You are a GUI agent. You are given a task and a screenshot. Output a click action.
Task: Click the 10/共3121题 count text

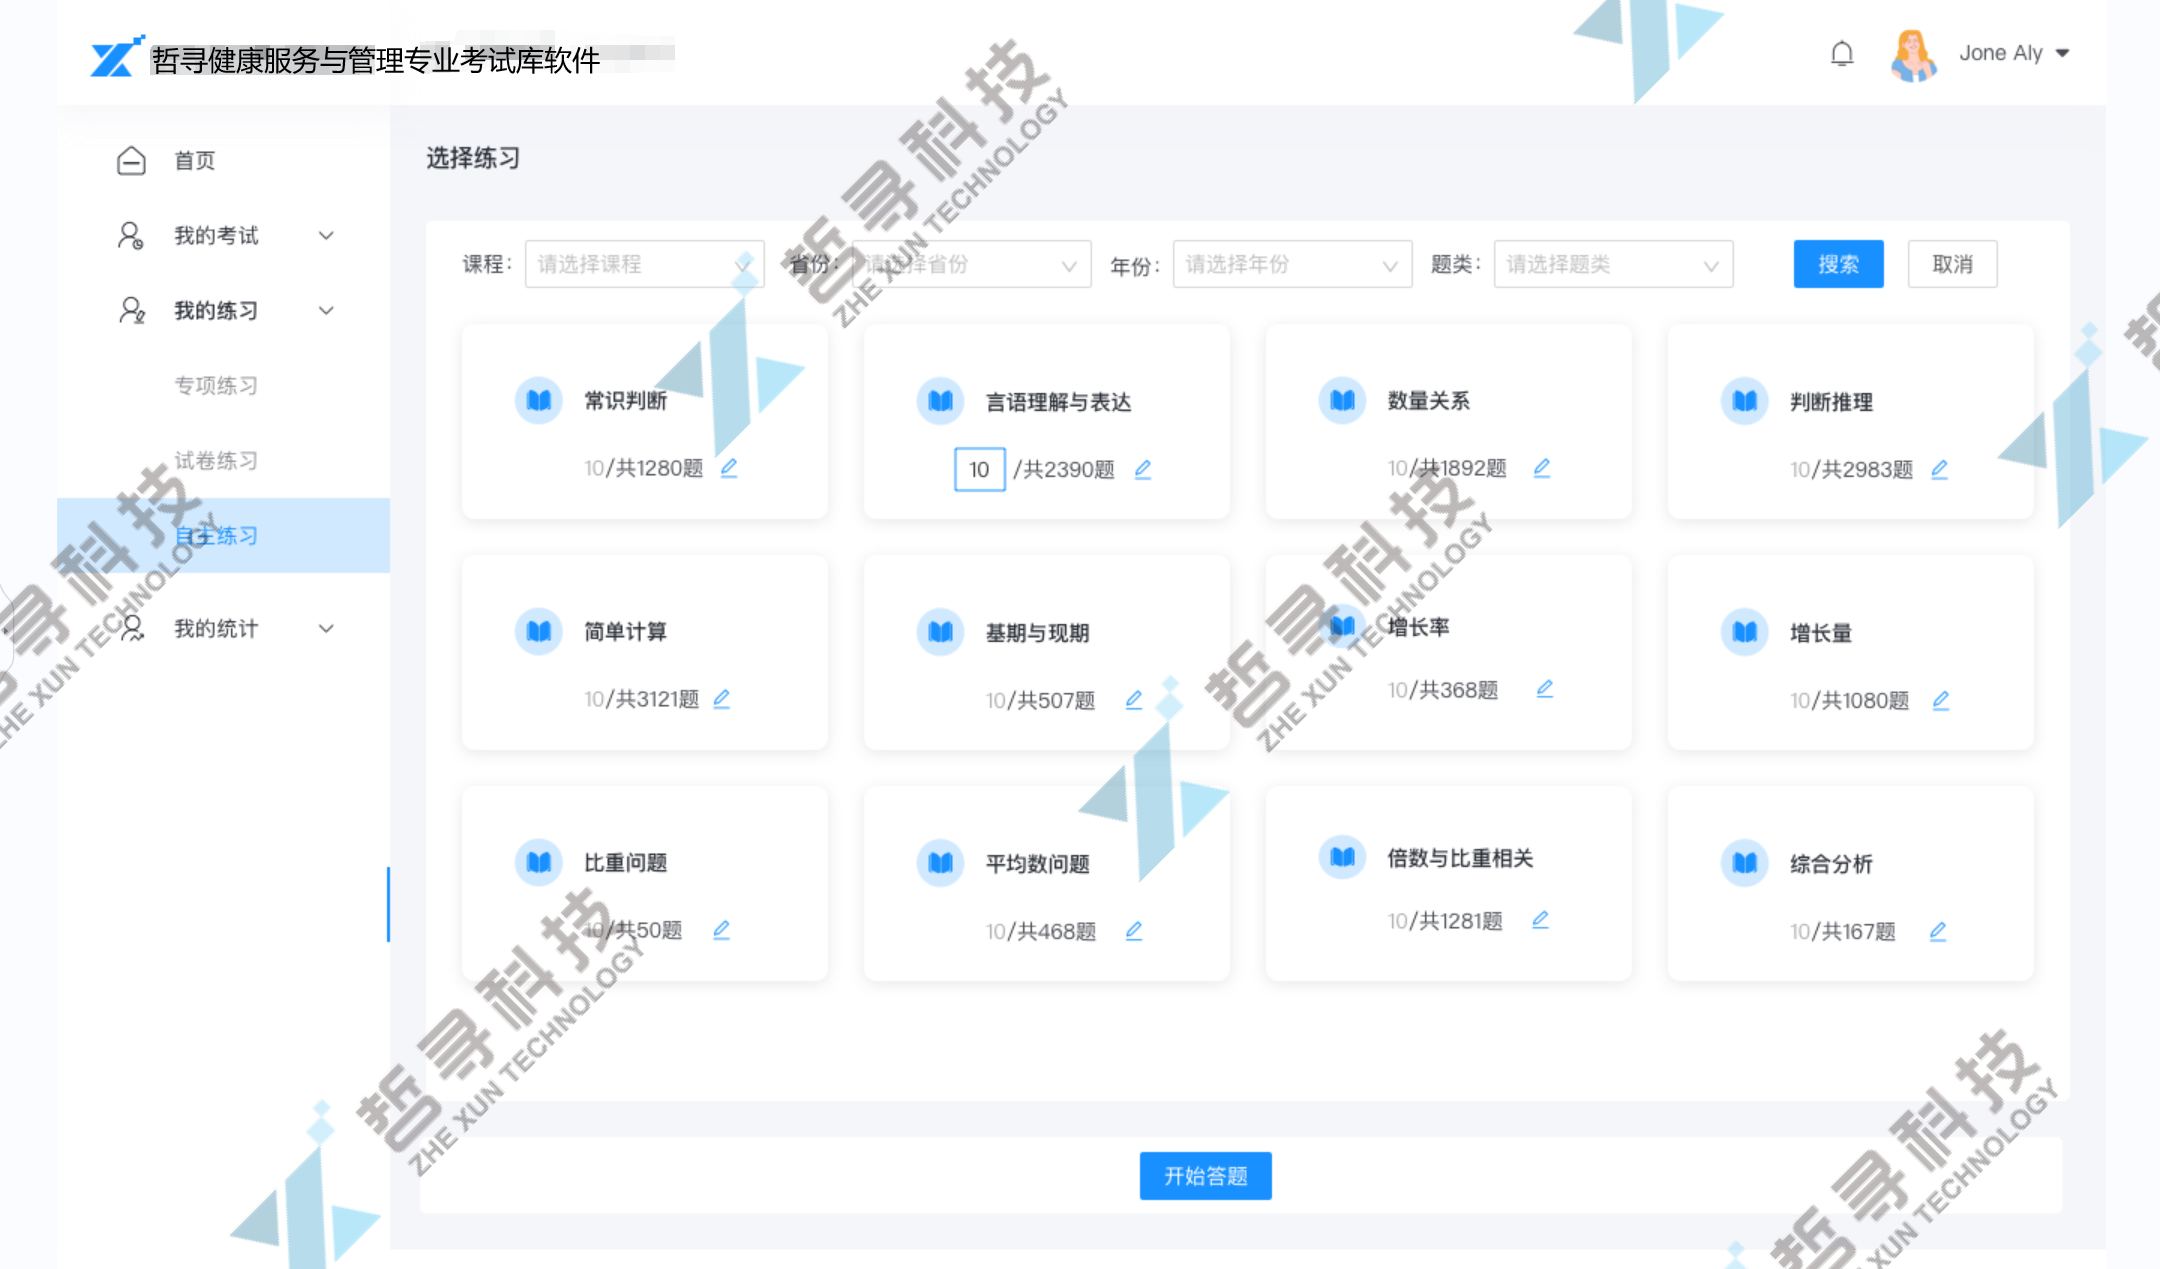(x=642, y=699)
